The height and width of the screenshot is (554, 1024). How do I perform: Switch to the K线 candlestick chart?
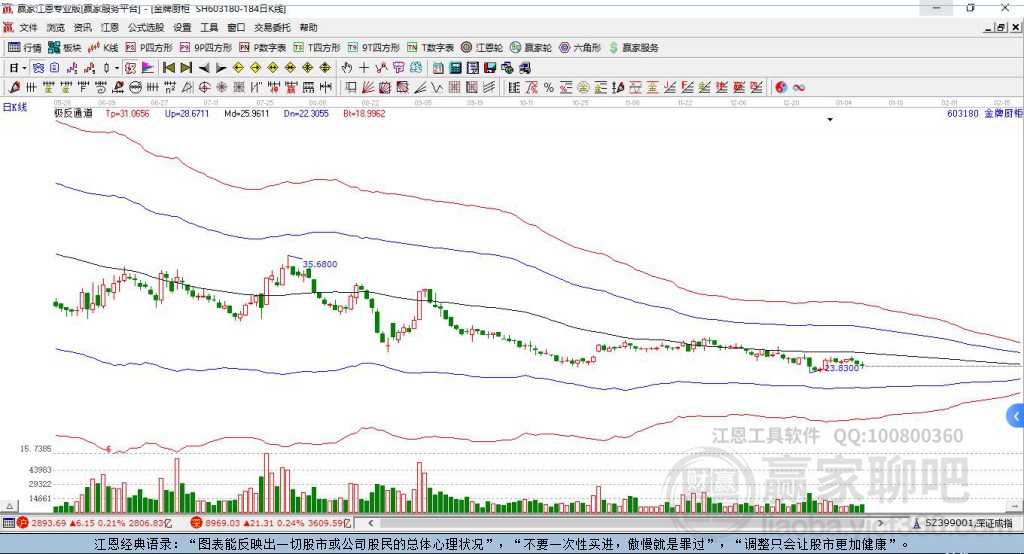coord(103,48)
